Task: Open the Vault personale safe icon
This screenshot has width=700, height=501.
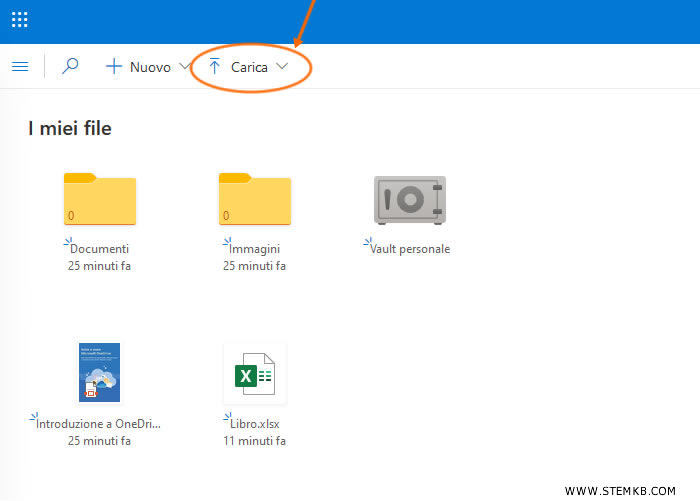Action: [x=410, y=200]
